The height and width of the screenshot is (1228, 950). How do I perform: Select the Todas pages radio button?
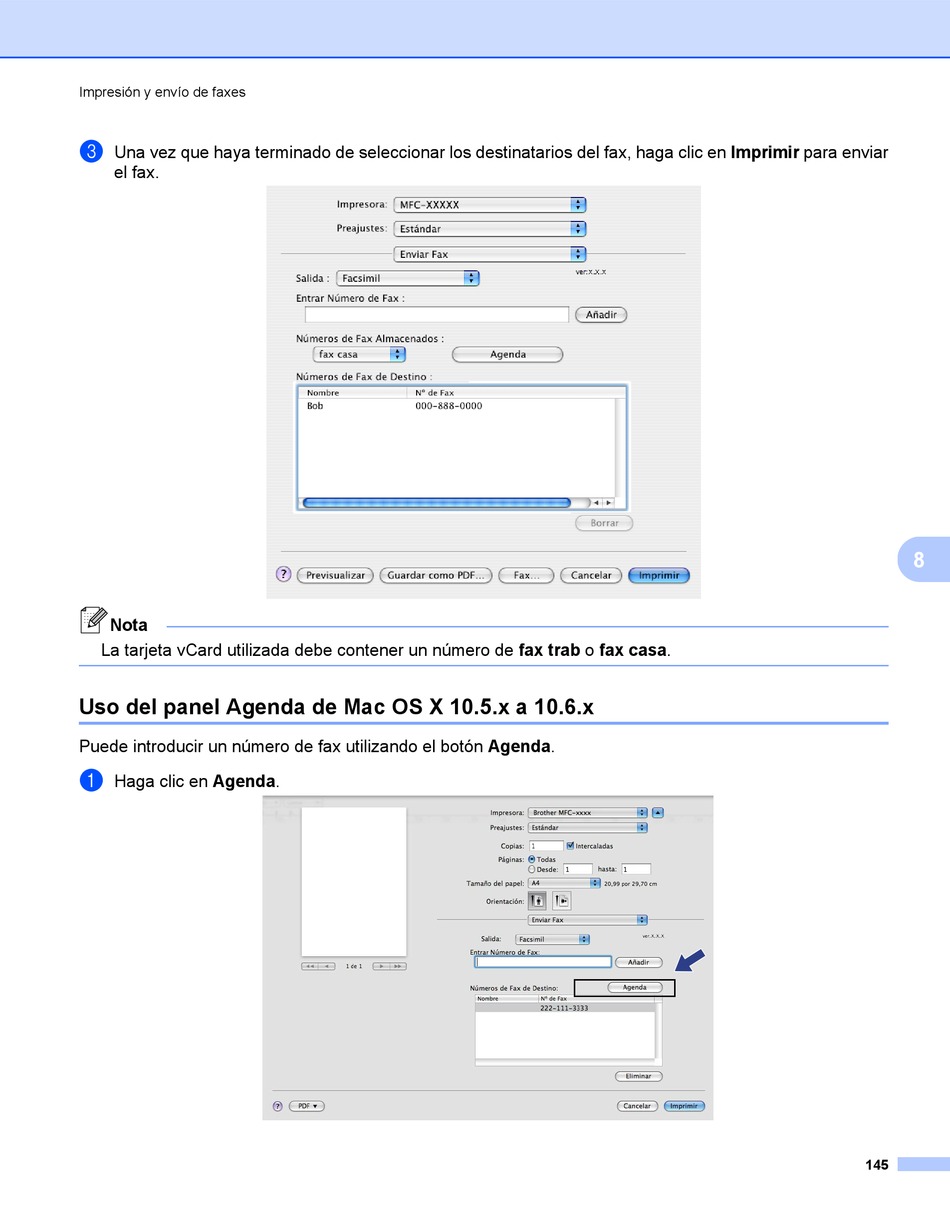[x=532, y=859]
